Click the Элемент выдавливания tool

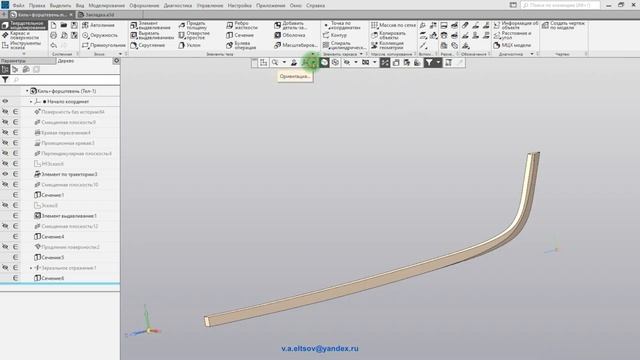(150, 25)
